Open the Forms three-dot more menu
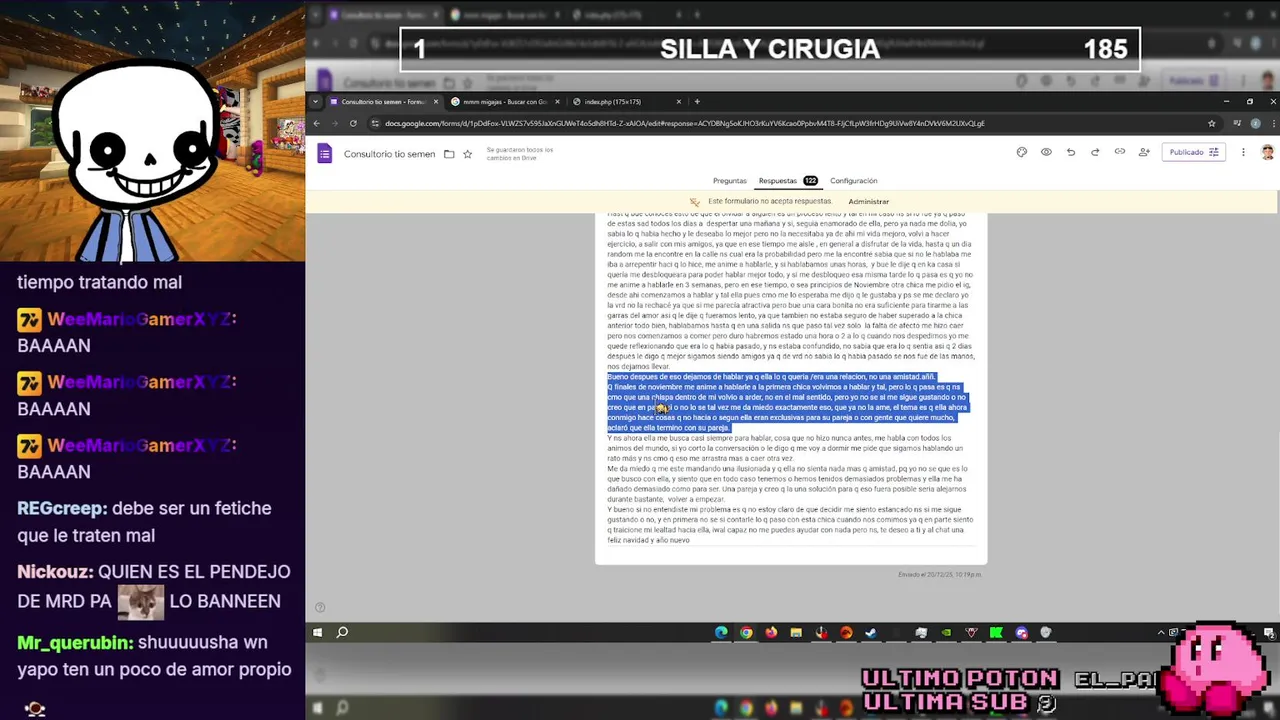This screenshot has height=720, width=1280. [1243, 152]
